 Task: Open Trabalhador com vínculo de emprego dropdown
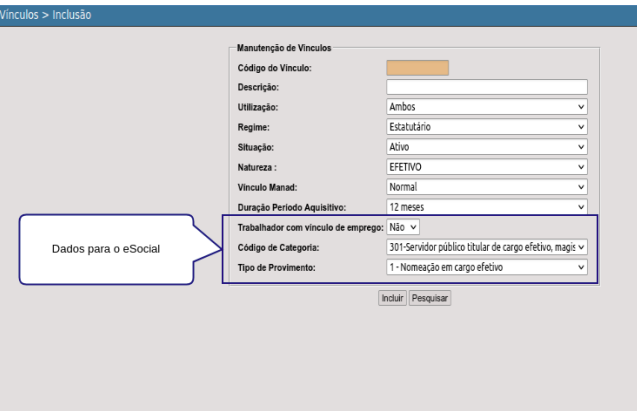click(x=403, y=227)
